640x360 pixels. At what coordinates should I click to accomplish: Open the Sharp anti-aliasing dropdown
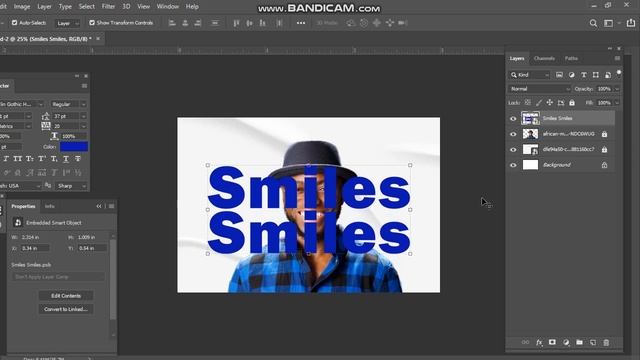point(71,186)
